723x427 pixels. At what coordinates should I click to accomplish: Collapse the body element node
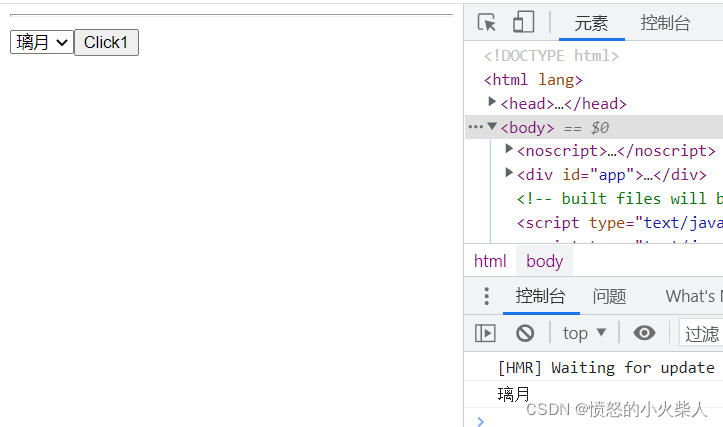coord(492,126)
